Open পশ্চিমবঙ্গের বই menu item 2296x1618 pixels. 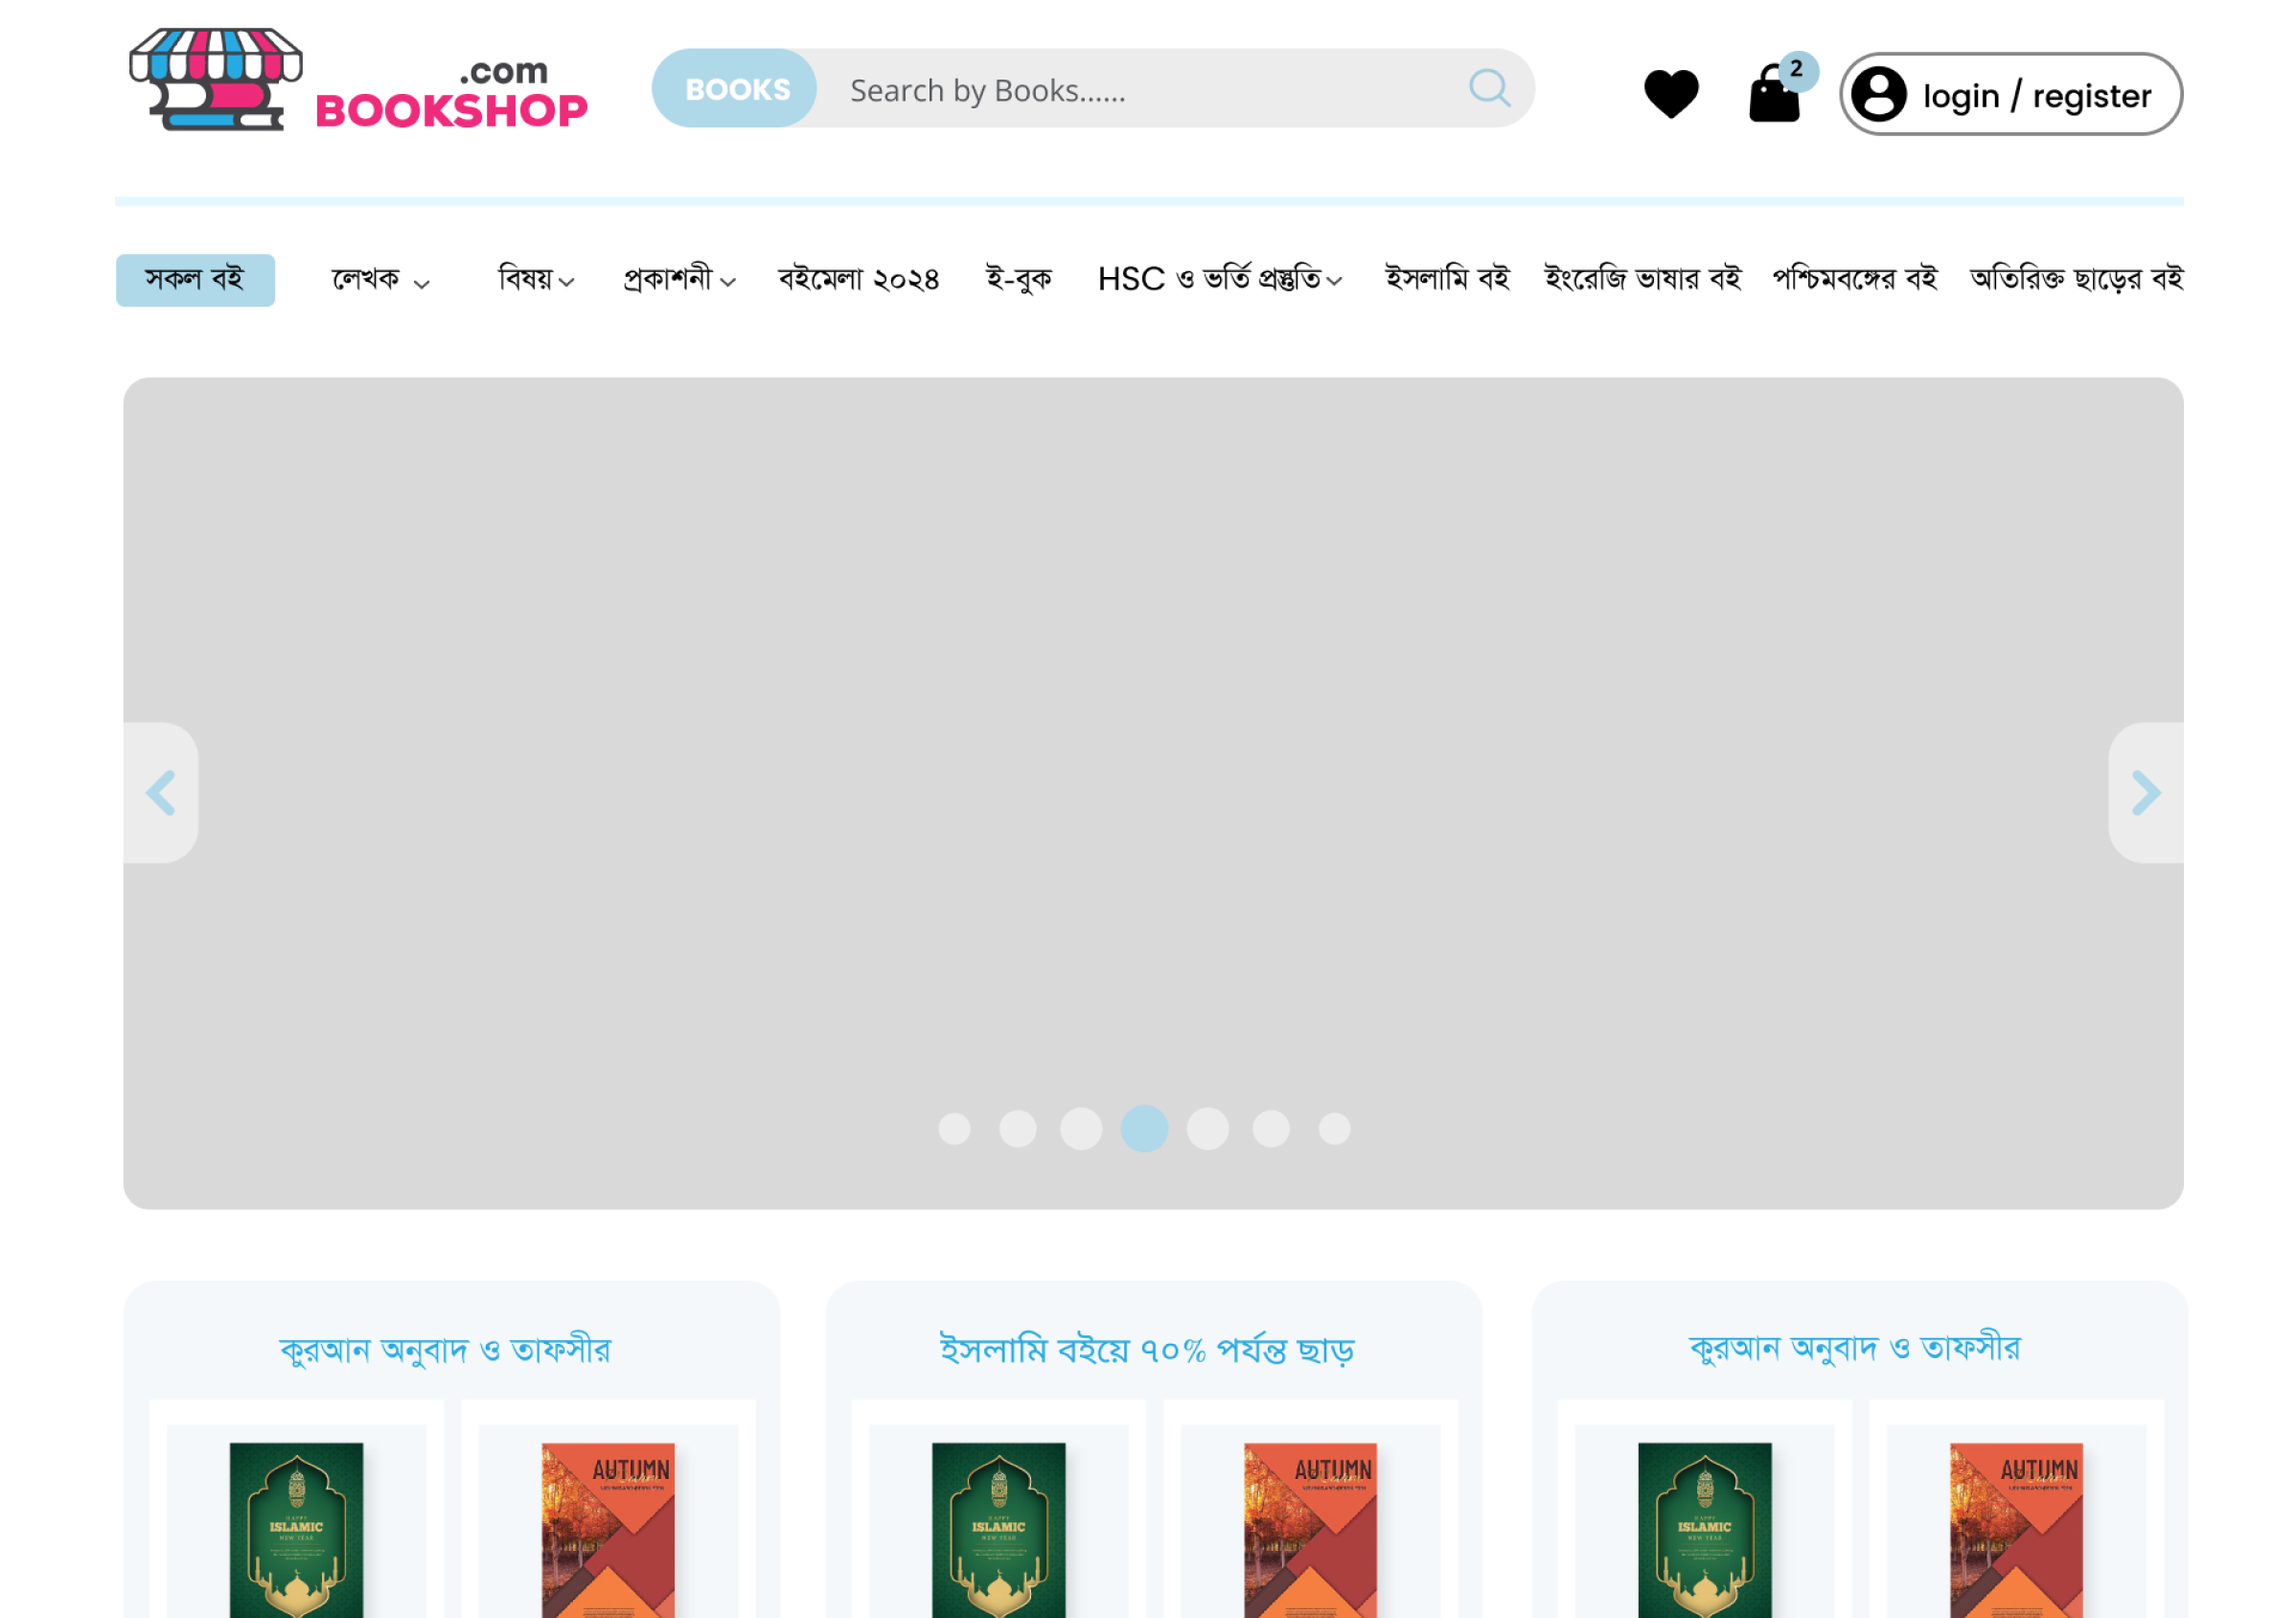(x=1854, y=279)
